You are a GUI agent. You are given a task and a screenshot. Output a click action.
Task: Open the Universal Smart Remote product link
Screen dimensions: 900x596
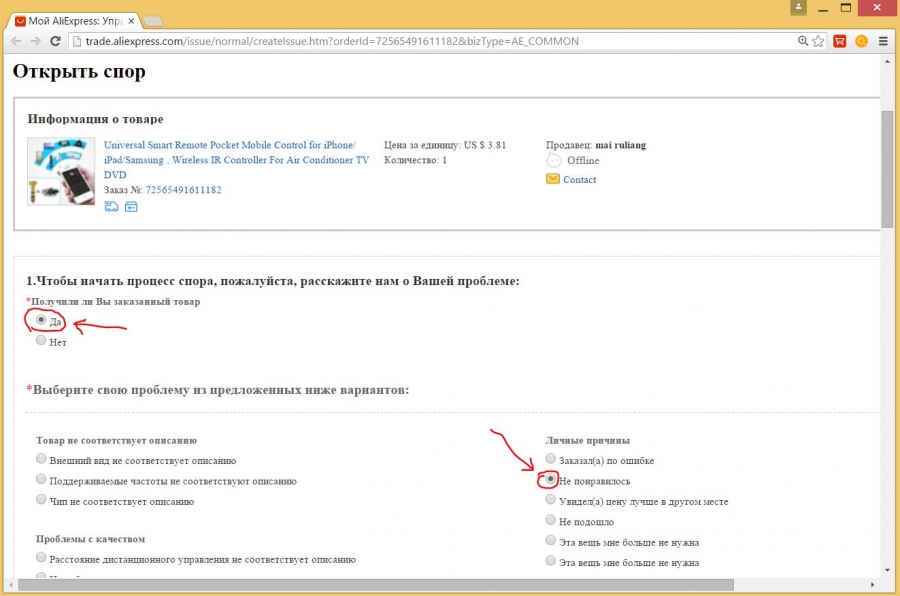click(x=236, y=160)
